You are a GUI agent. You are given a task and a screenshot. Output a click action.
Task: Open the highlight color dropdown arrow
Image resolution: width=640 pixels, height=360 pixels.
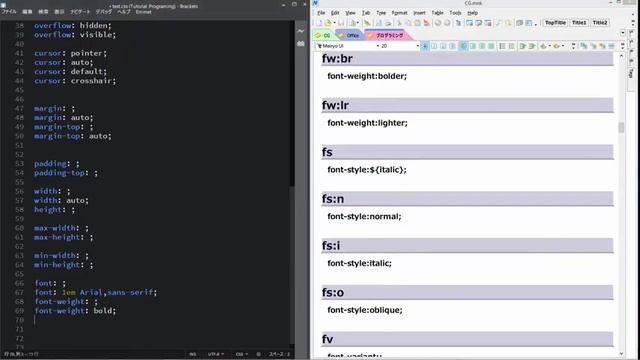(x=562, y=46)
